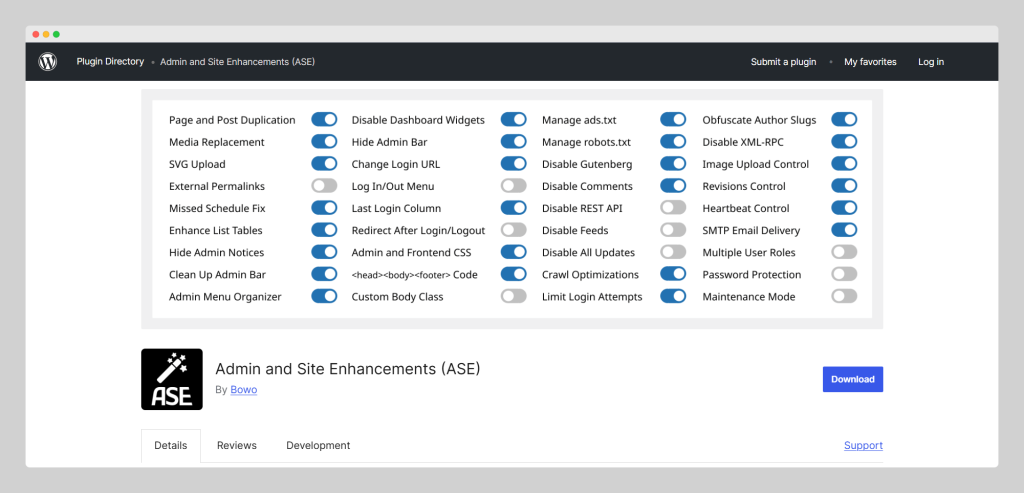Toggle Crawl Optimizations switch
This screenshot has height=493, width=1024.
pyautogui.click(x=673, y=274)
